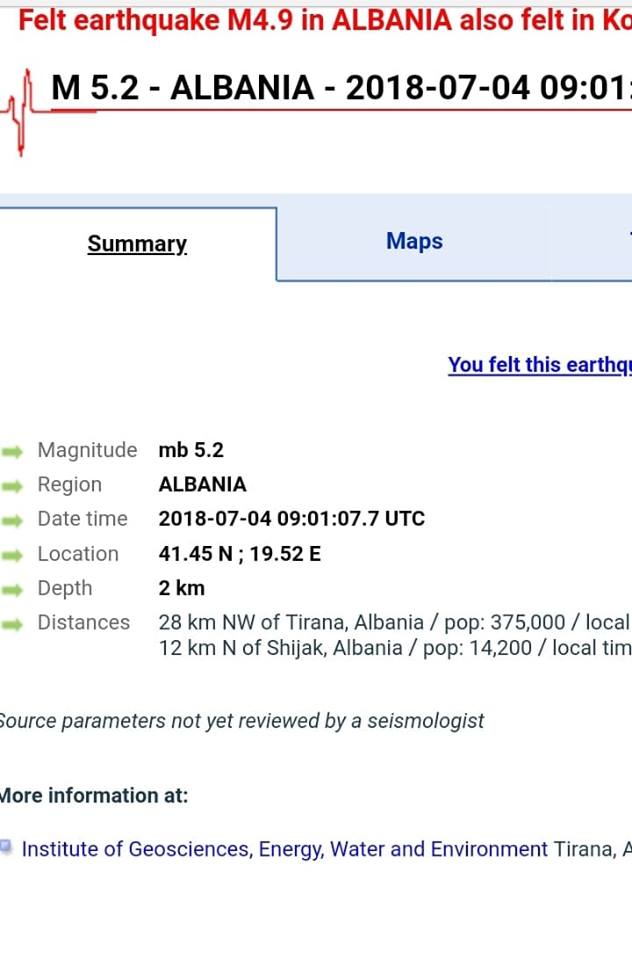The height and width of the screenshot is (960, 632).
Task: Click the small blue icon before Institute of Geosciences
Action: [7, 847]
